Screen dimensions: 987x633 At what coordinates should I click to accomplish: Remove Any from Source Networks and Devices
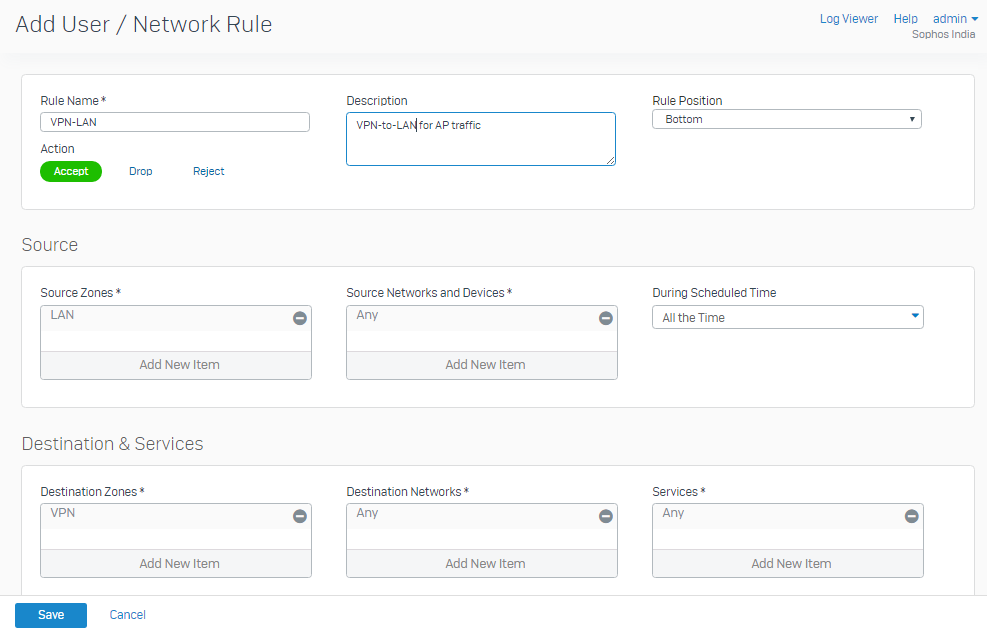pos(605,317)
